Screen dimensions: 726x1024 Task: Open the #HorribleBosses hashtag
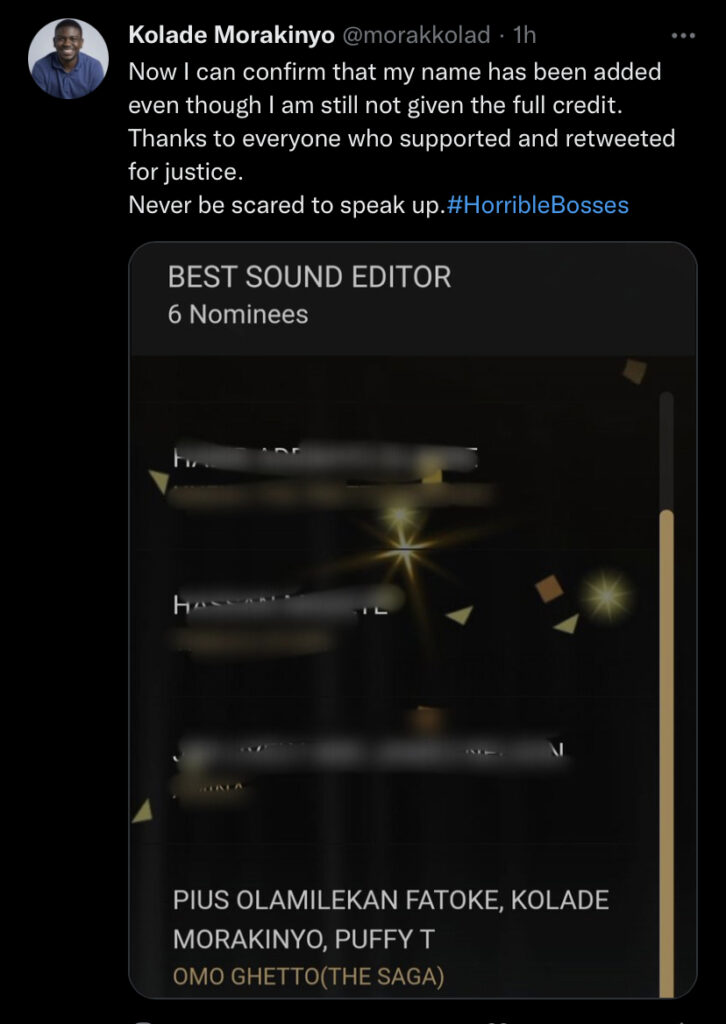(x=539, y=205)
